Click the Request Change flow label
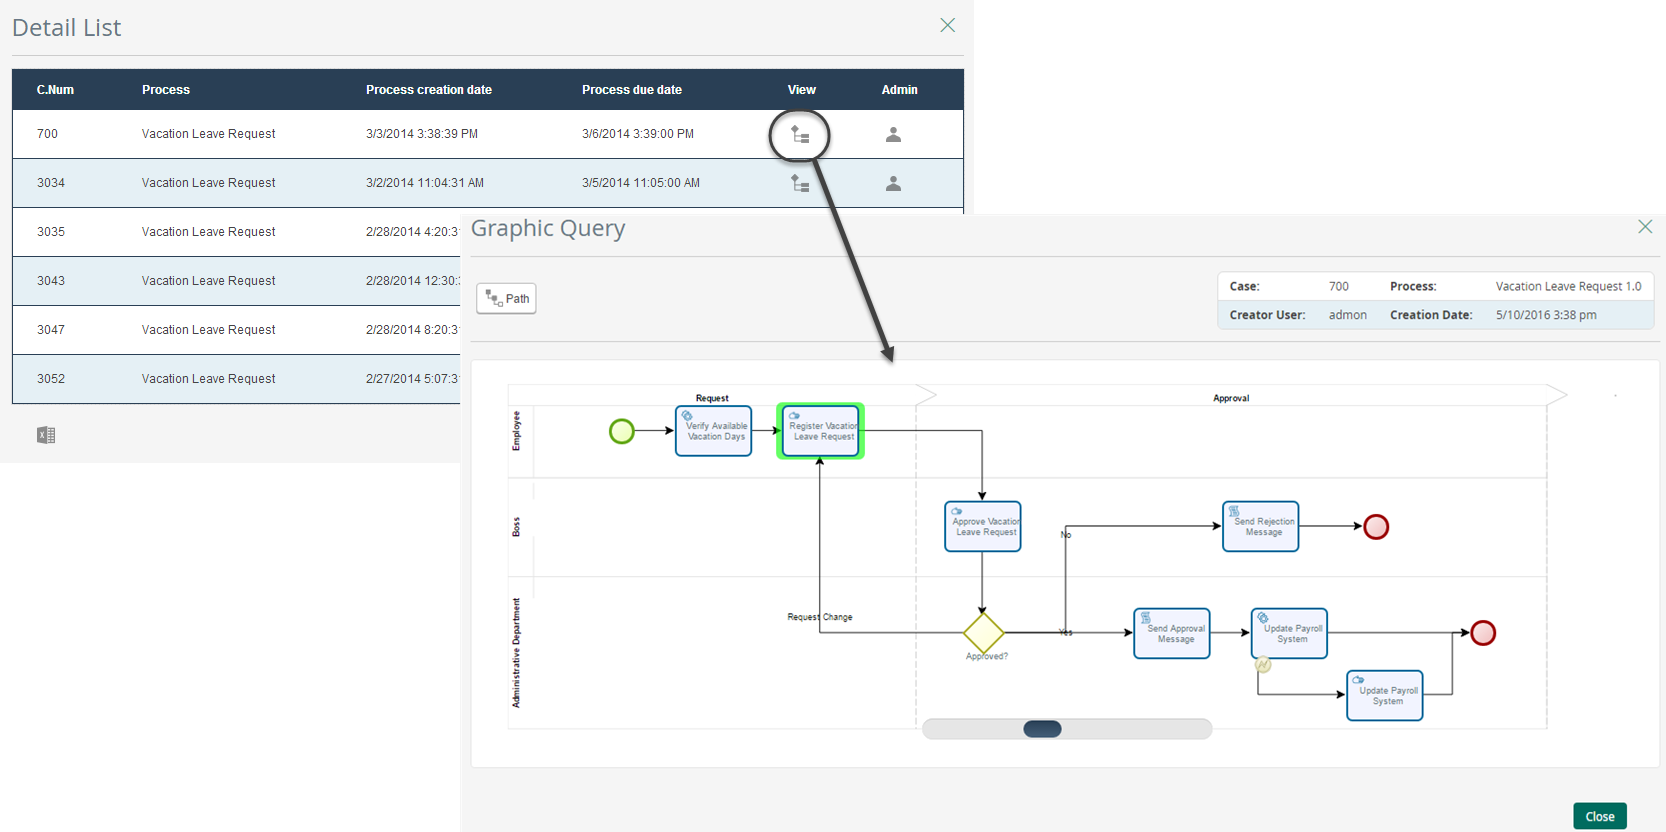This screenshot has height=832, width=1666. [820, 617]
